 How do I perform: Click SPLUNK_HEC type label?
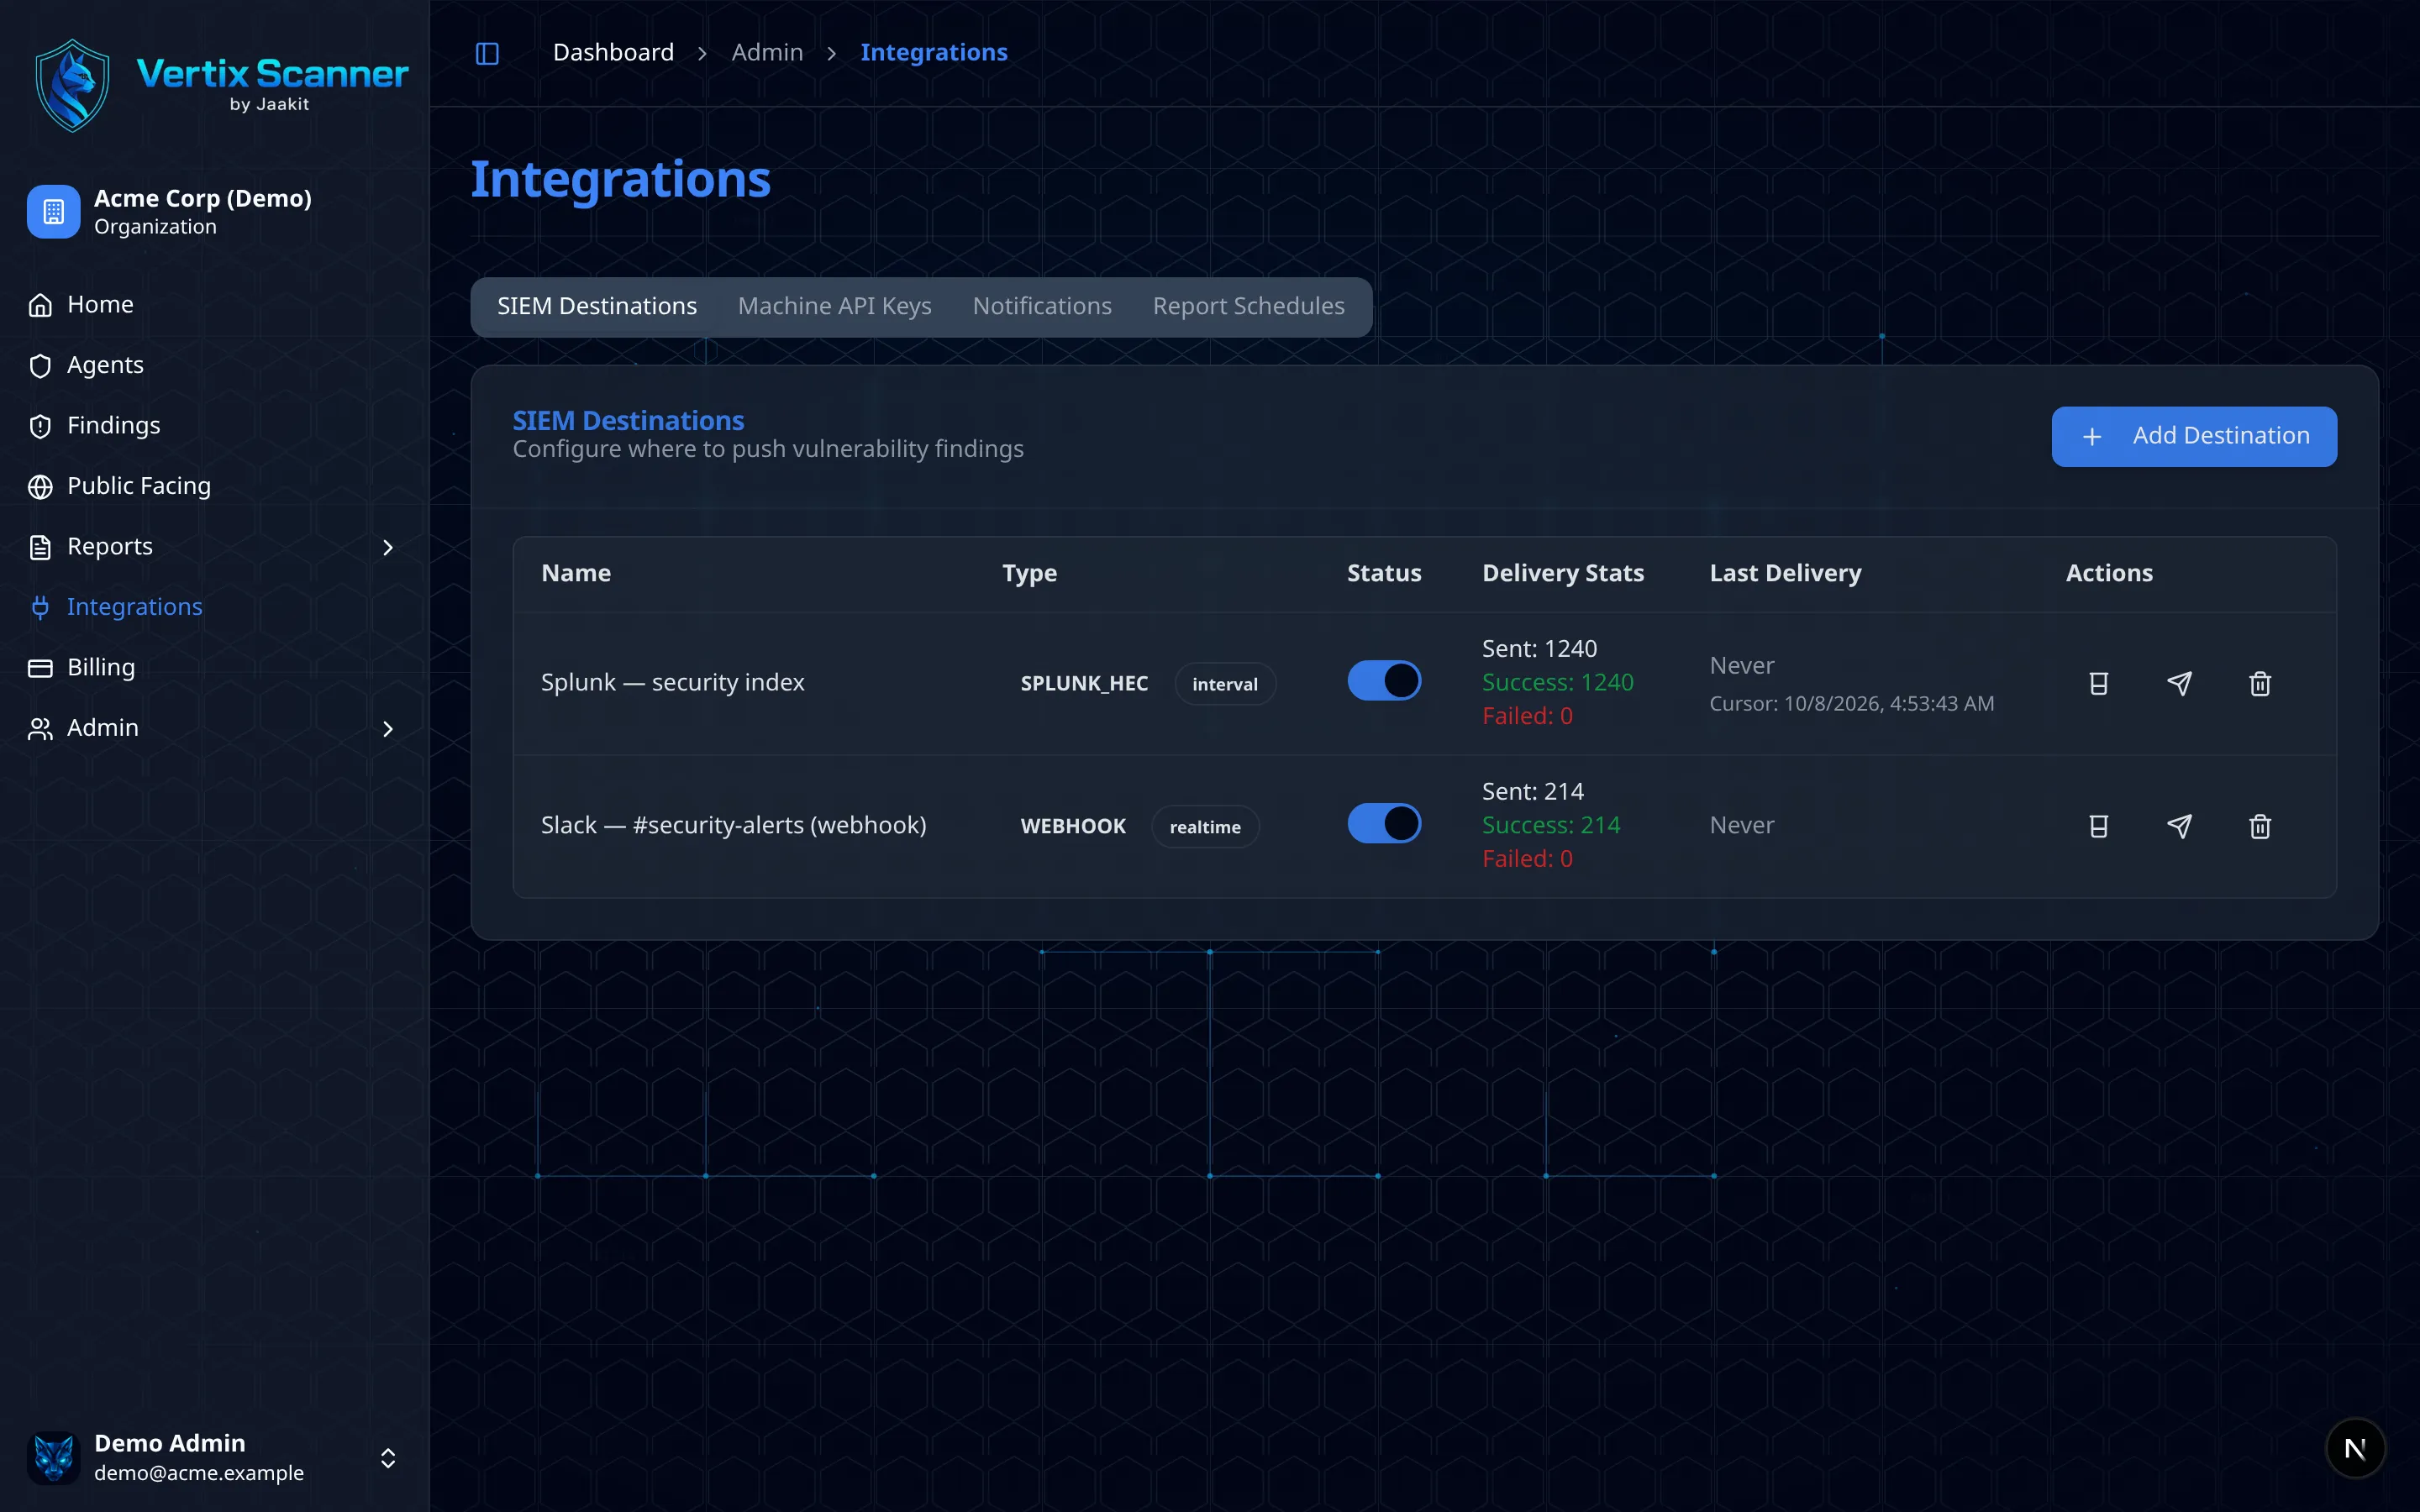tap(1084, 684)
